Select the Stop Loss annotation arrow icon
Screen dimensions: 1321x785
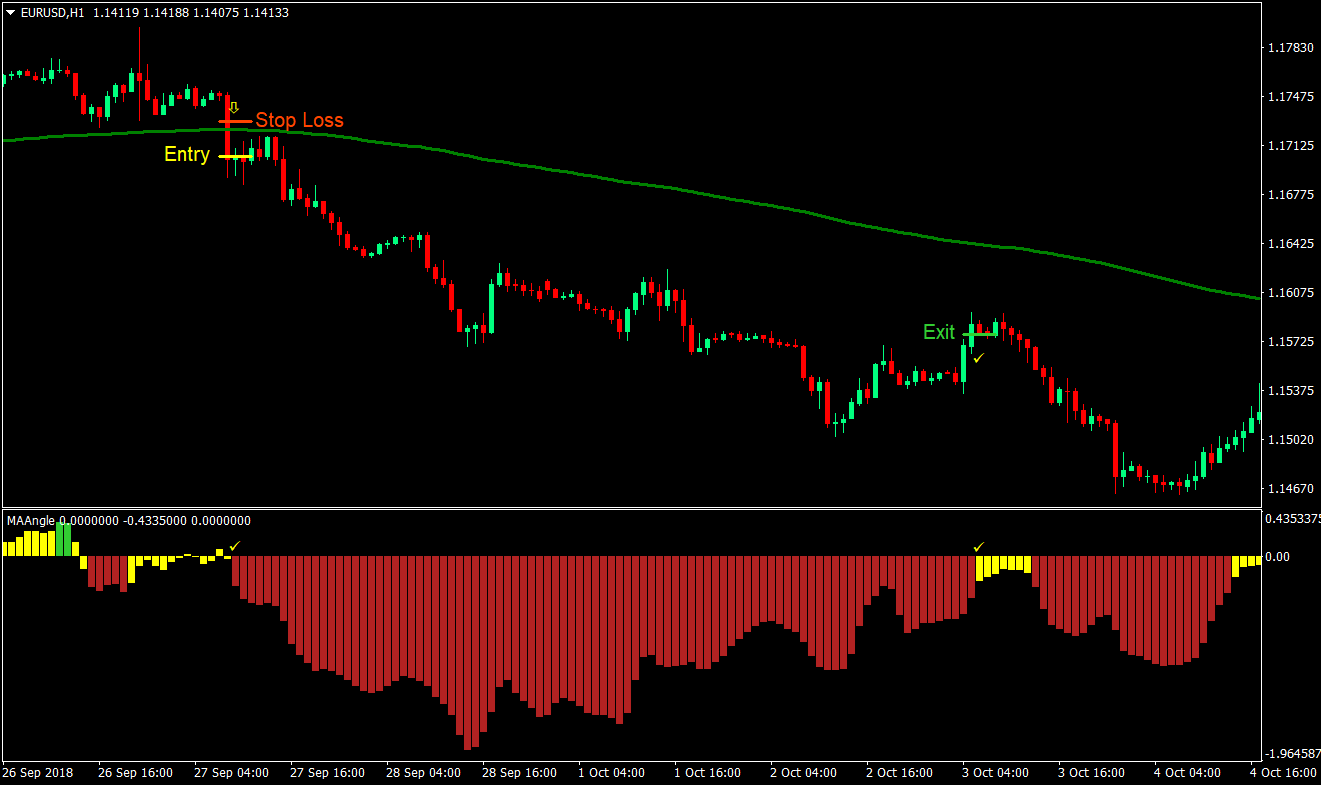(234, 107)
